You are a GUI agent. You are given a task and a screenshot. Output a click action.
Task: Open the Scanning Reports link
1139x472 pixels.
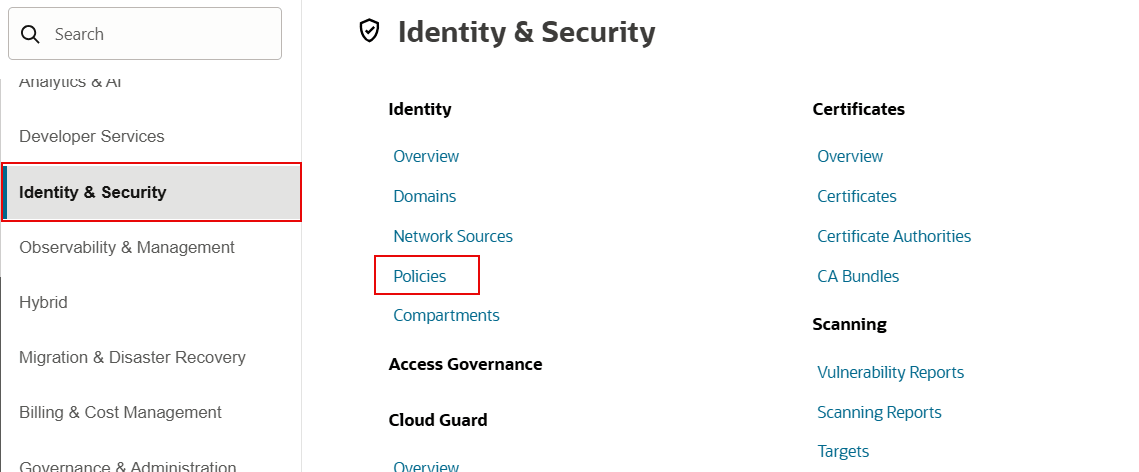[x=879, y=412]
